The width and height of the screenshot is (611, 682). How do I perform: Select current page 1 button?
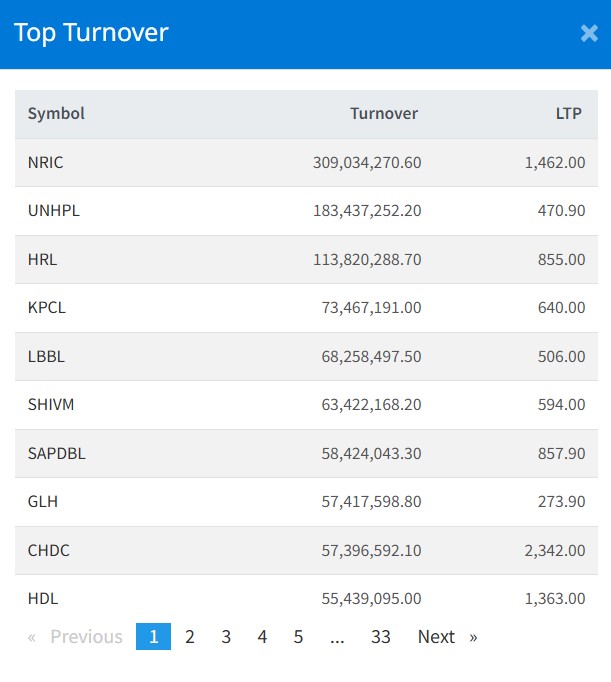(x=154, y=637)
